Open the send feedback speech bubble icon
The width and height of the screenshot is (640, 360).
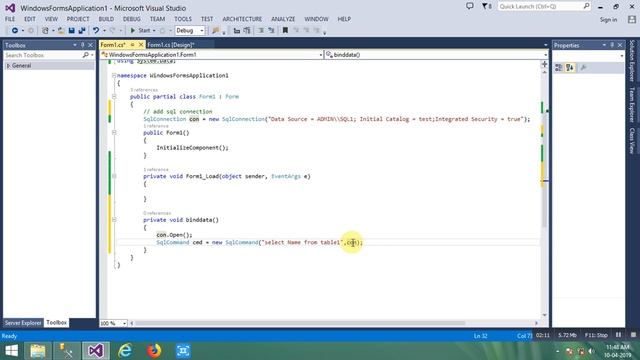click(470, 6)
